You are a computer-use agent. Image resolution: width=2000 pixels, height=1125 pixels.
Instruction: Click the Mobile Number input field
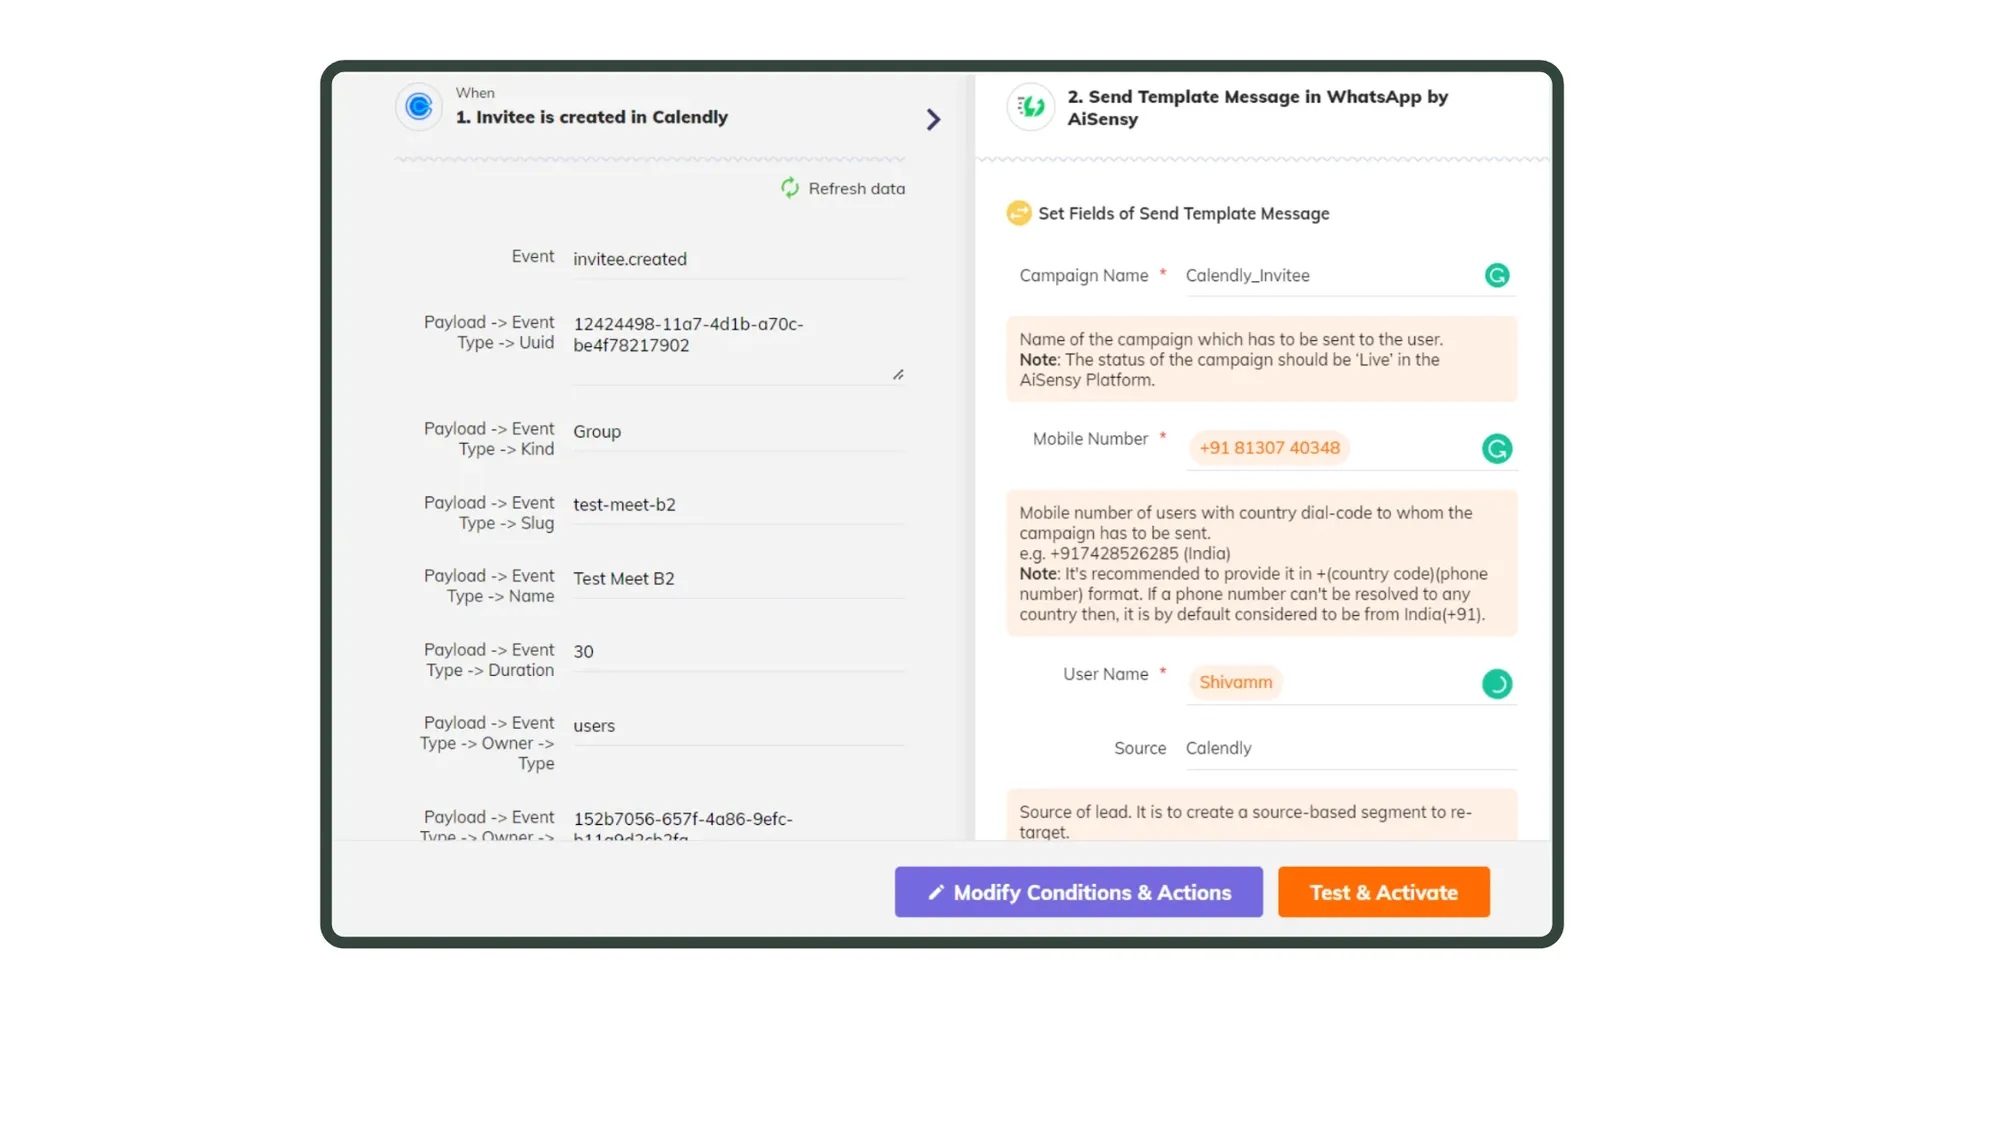tap(1268, 446)
